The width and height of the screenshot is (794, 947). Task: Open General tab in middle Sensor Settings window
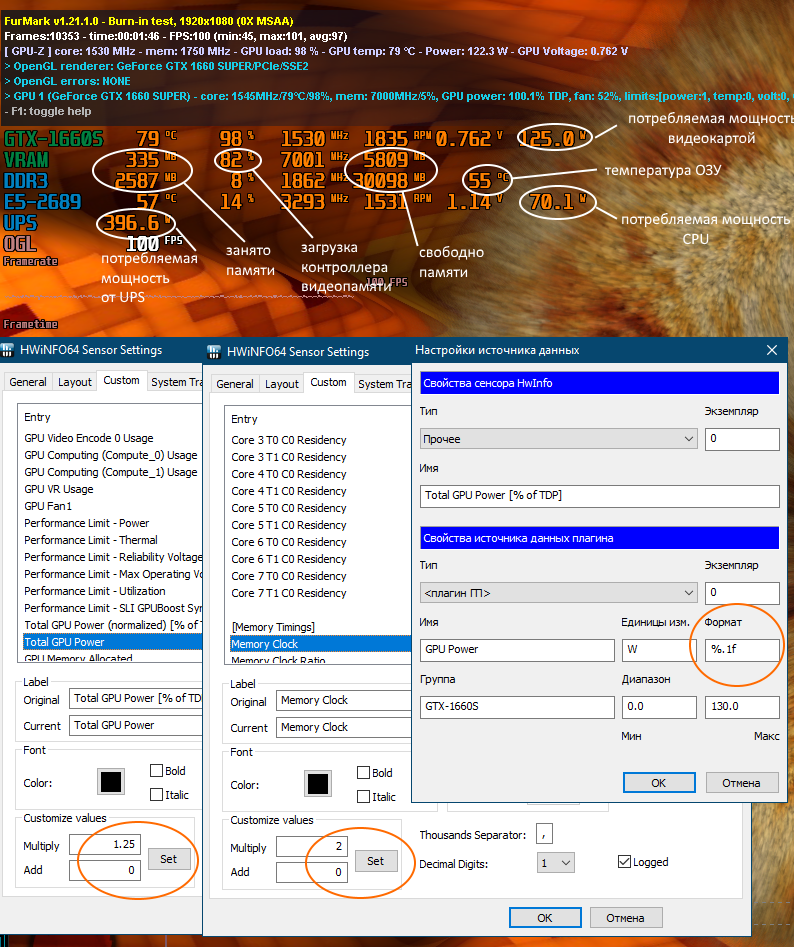click(x=235, y=384)
